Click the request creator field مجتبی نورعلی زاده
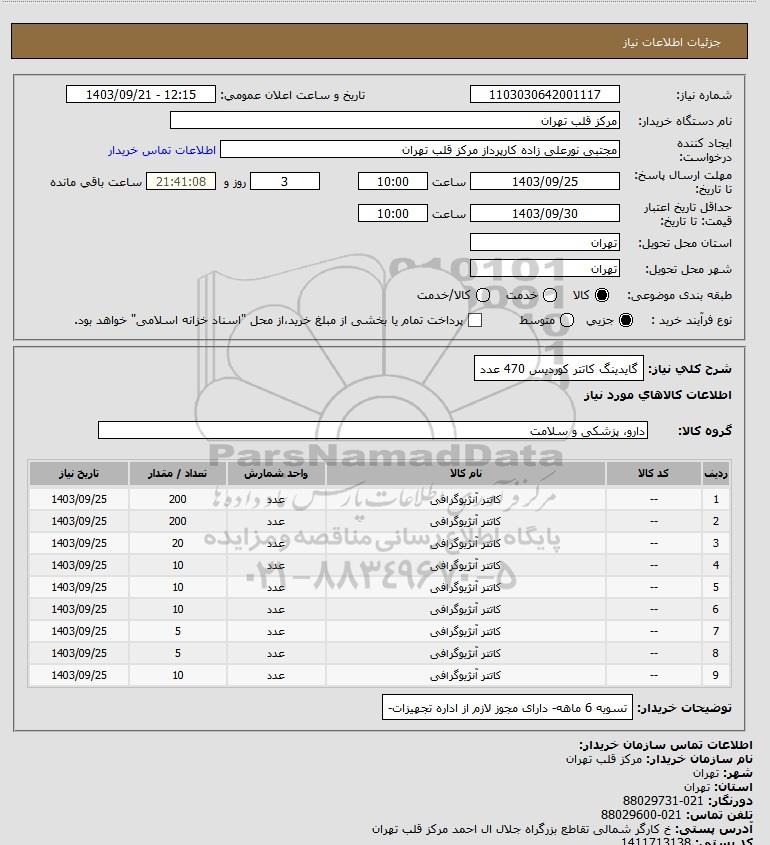The image size is (770, 845). pyautogui.click(x=420, y=150)
